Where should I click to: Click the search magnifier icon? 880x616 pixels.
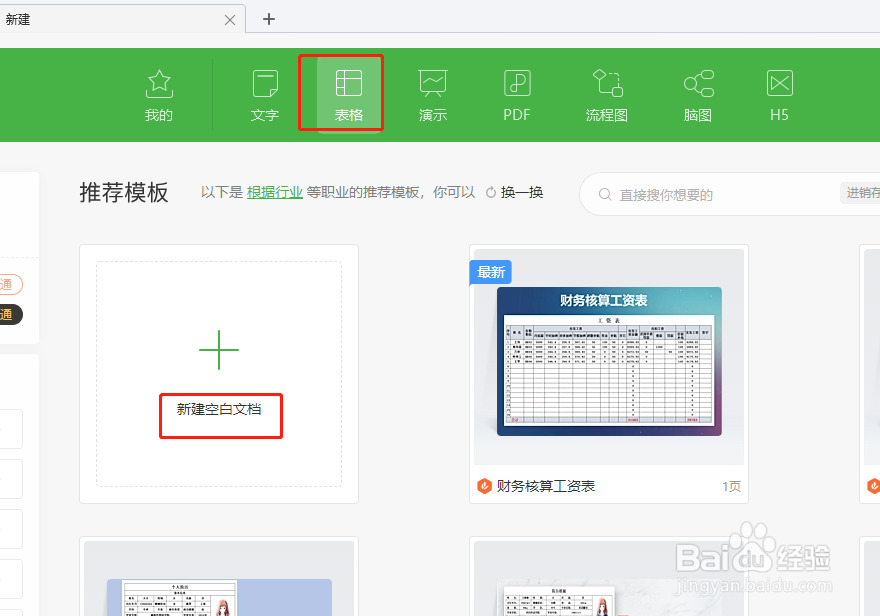pyautogui.click(x=607, y=194)
